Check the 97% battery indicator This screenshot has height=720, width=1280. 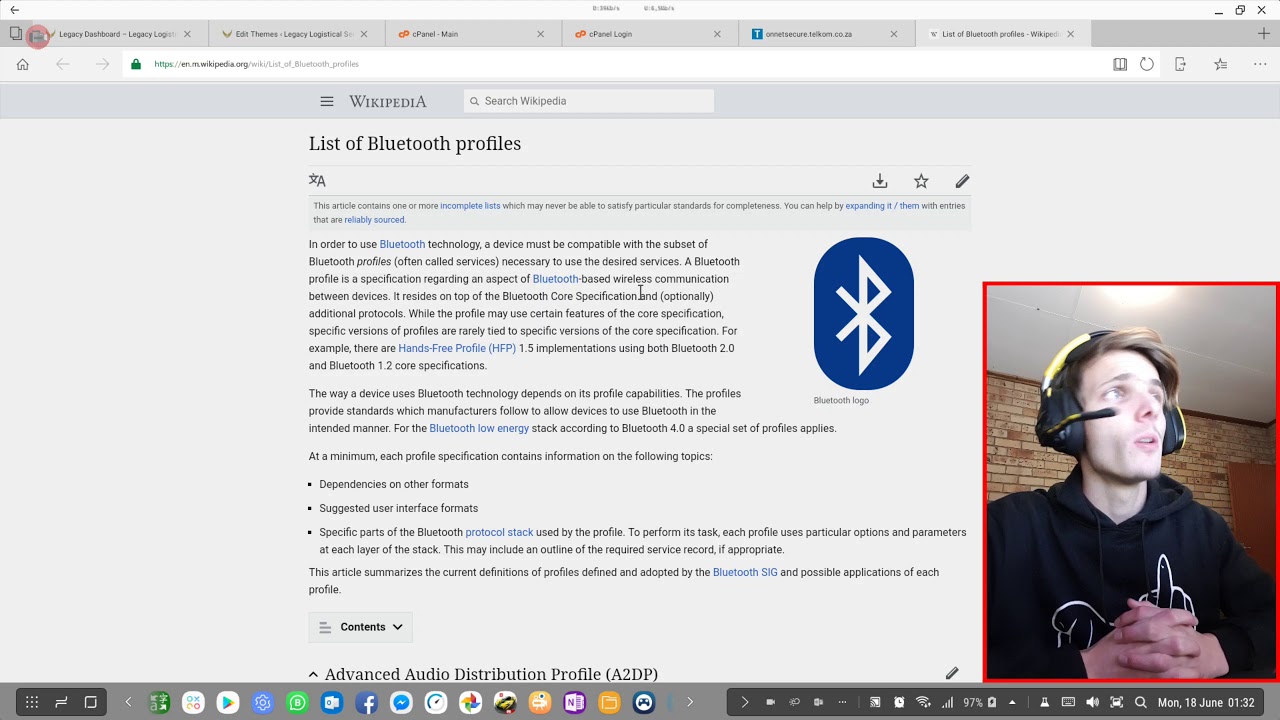tap(979, 703)
